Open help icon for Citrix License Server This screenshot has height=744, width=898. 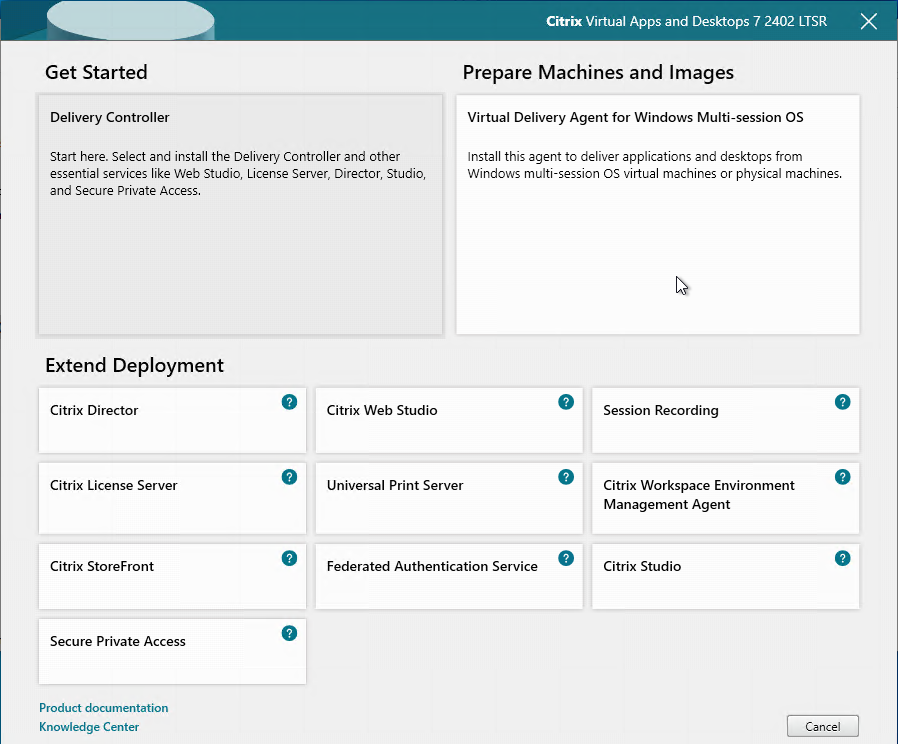click(x=289, y=477)
